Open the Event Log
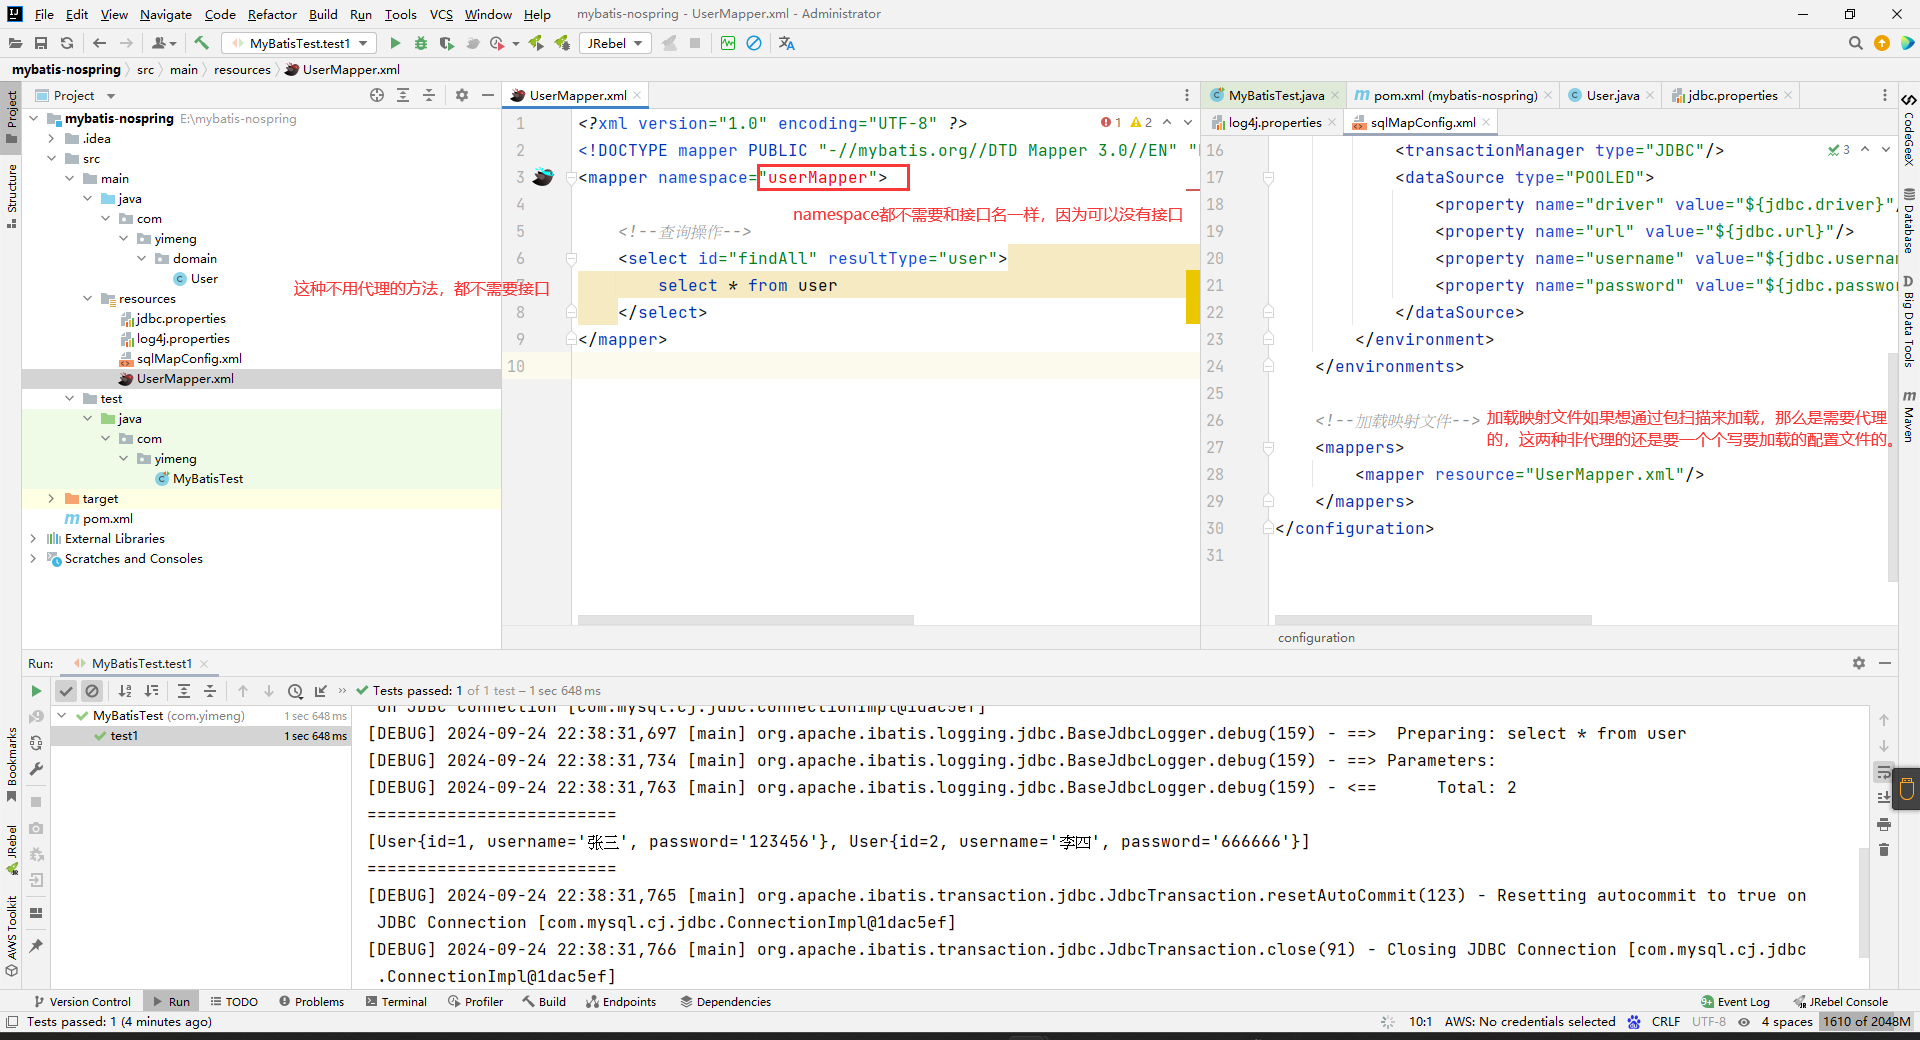This screenshot has width=1920, height=1040. (x=1736, y=1001)
